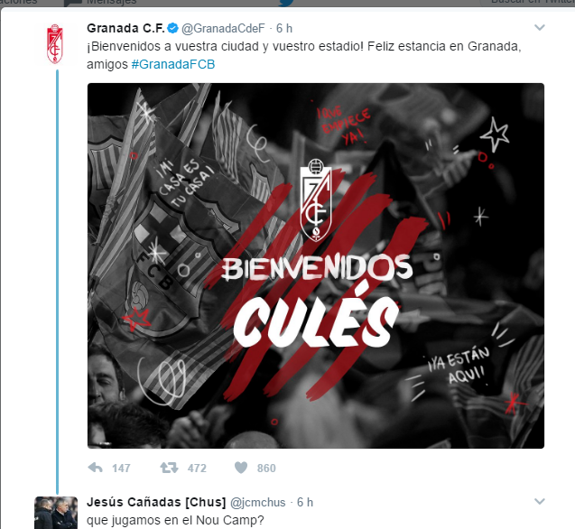The width and height of the screenshot is (575, 529).
Task: Retweet the Granada C.F. welcome tweet
Action: pos(169,468)
